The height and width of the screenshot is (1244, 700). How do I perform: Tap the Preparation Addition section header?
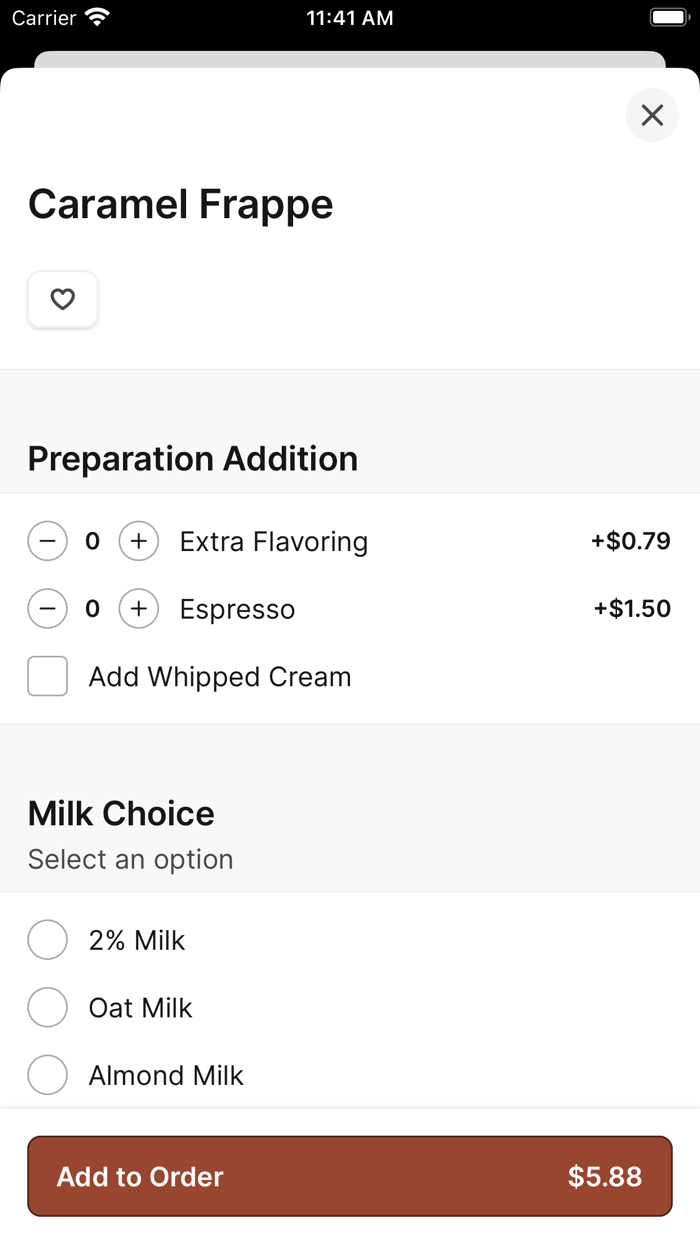pos(193,459)
